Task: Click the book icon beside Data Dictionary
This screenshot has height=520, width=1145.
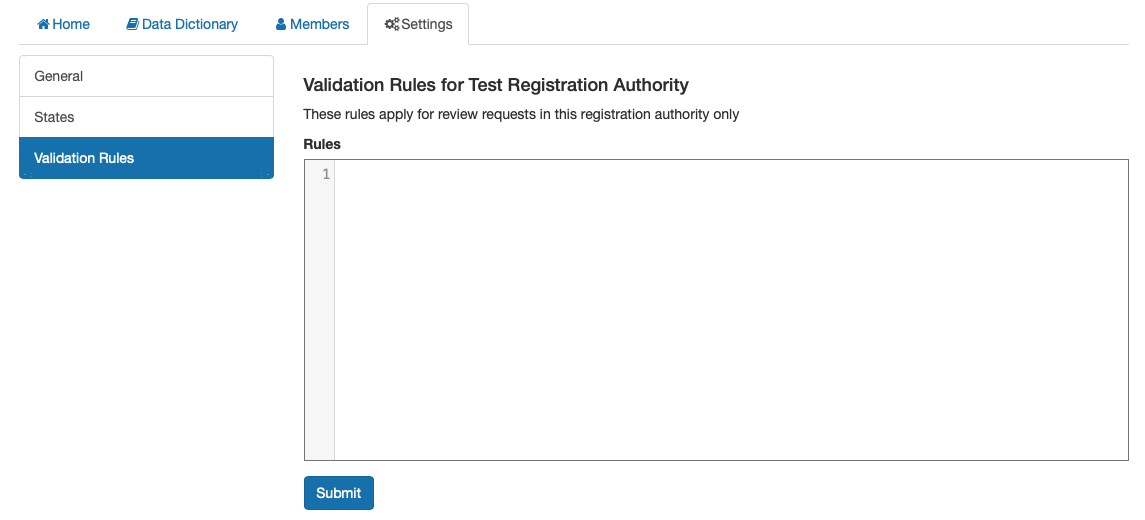Action: coord(132,24)
